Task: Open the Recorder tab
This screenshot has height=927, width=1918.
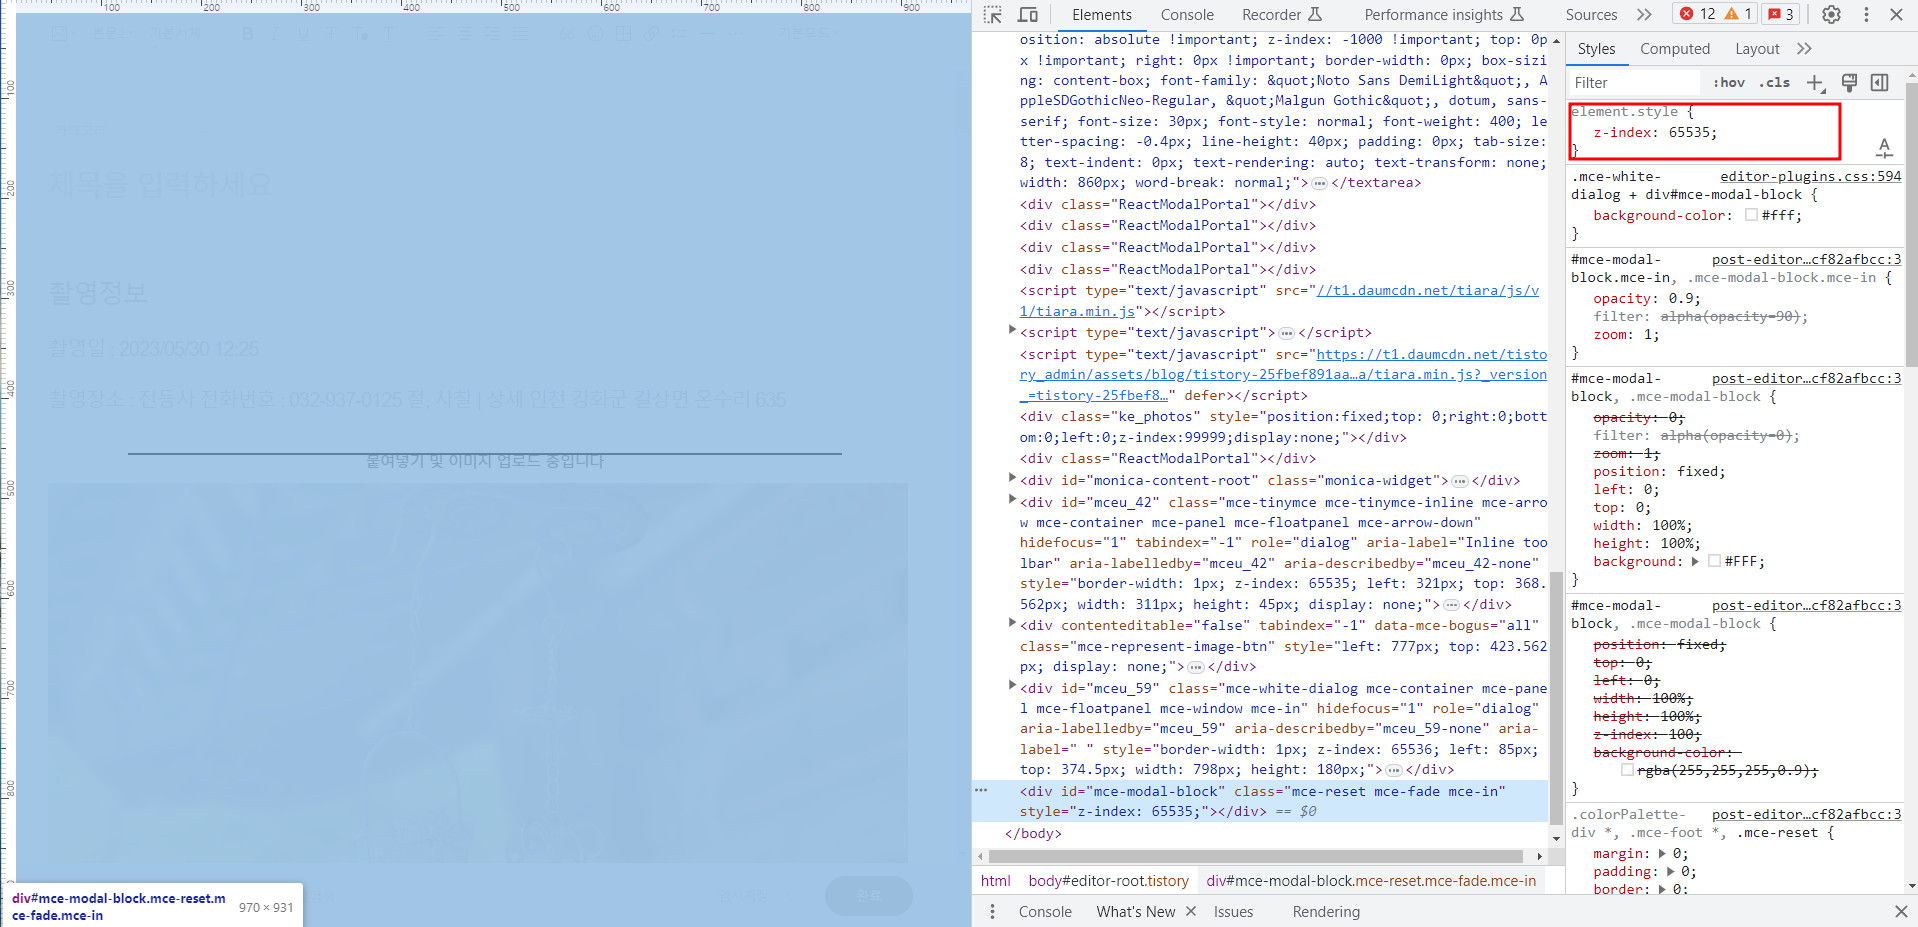Action: coord(1282,14)
